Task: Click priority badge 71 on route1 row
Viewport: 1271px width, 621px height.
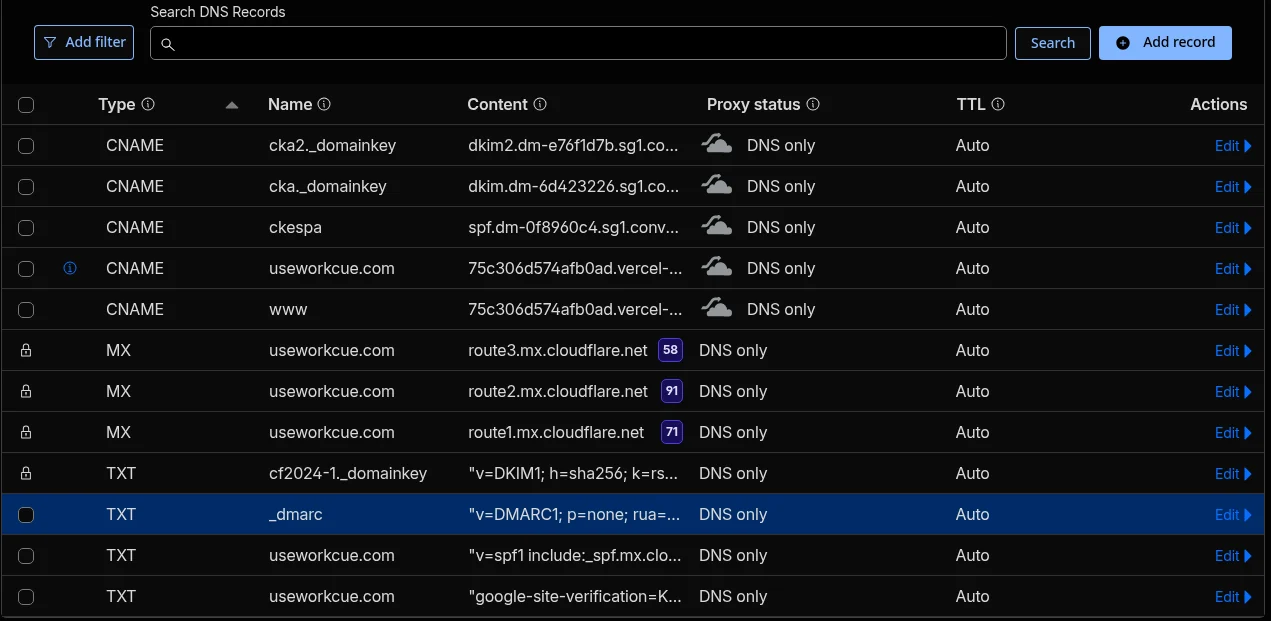Action: (x=672, y=432)
